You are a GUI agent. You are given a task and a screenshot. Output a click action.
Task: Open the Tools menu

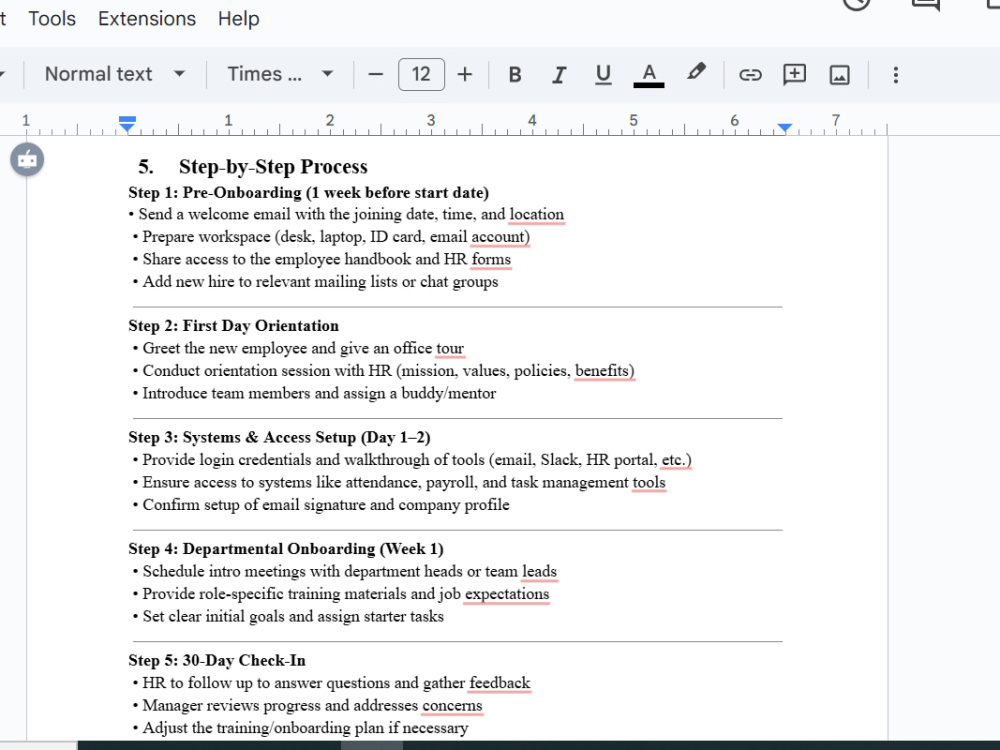click(x=52, y=18)
